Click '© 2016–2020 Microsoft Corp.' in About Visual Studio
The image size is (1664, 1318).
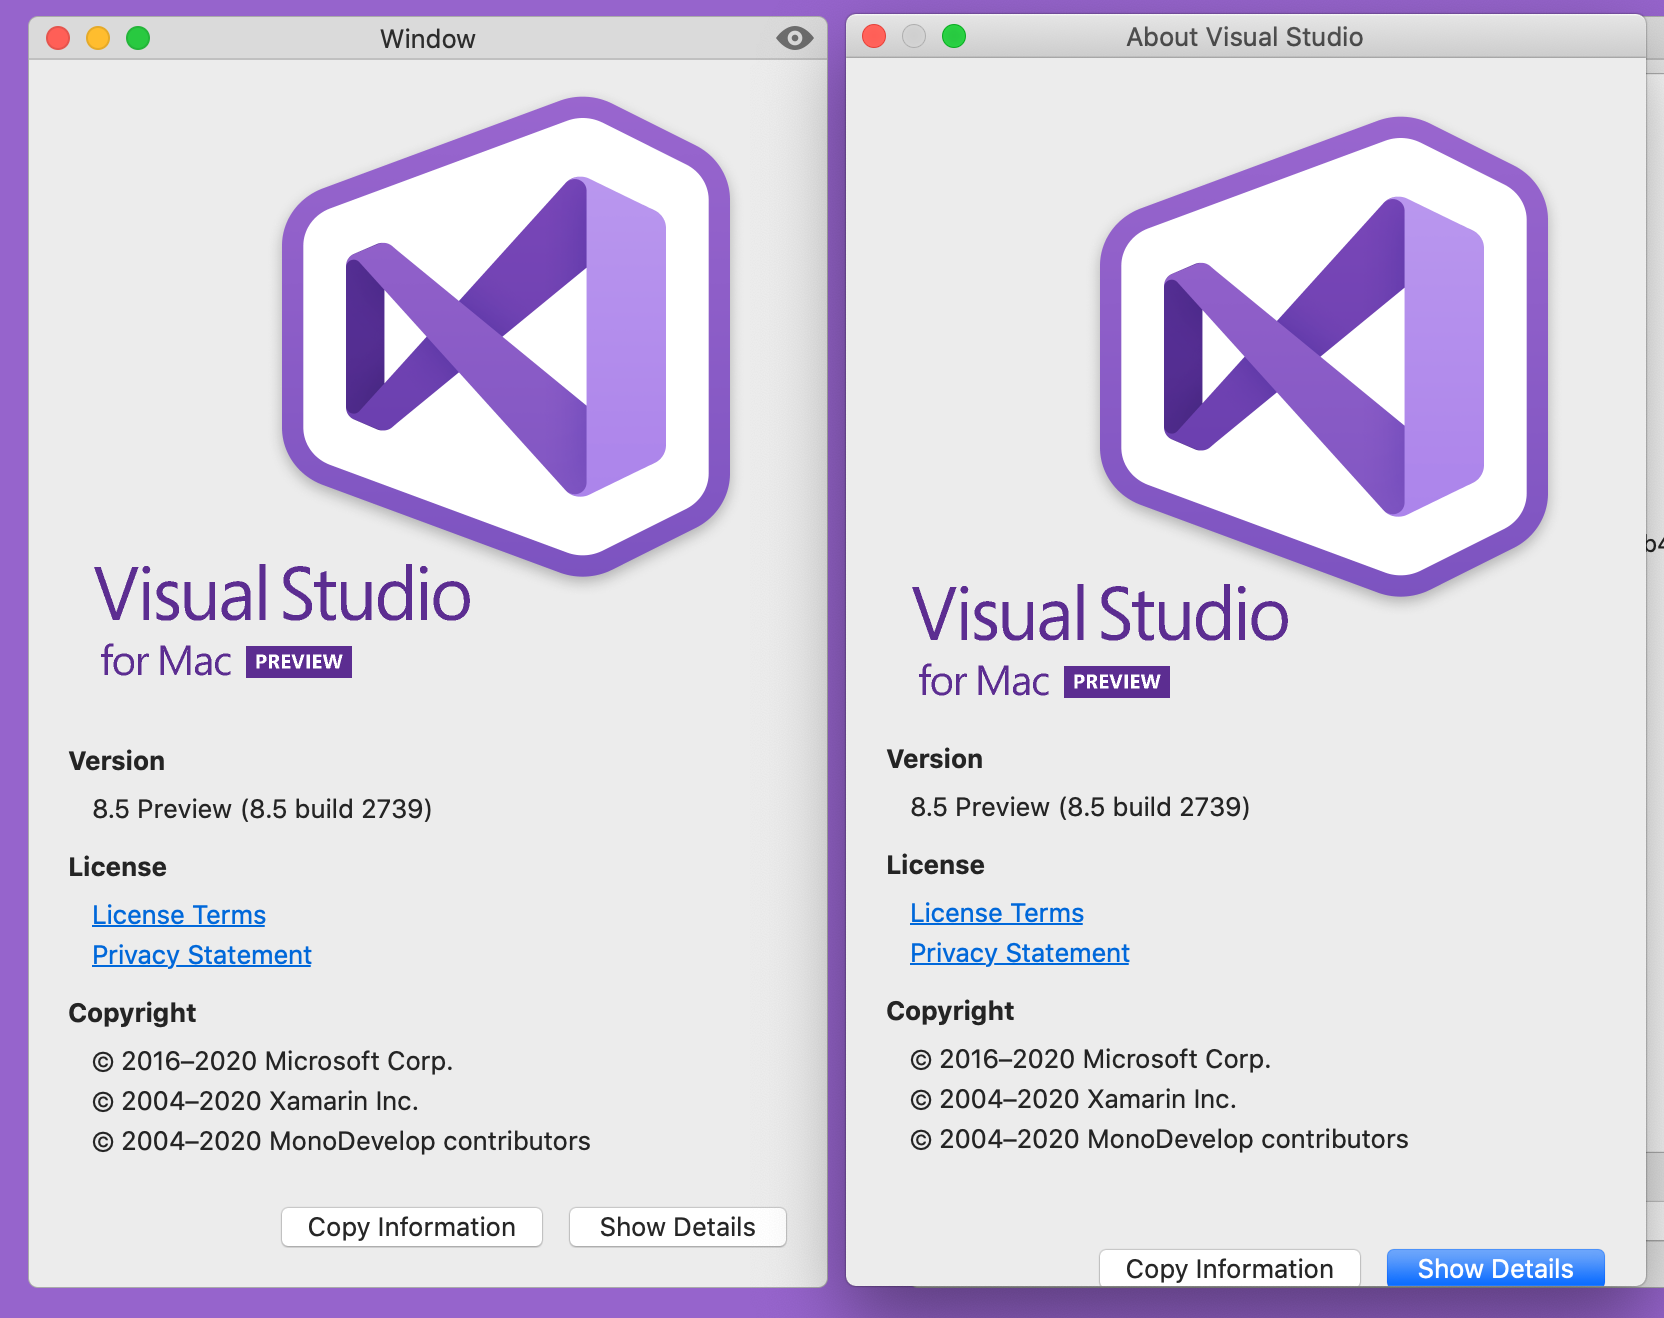tap(1090, 1059)
